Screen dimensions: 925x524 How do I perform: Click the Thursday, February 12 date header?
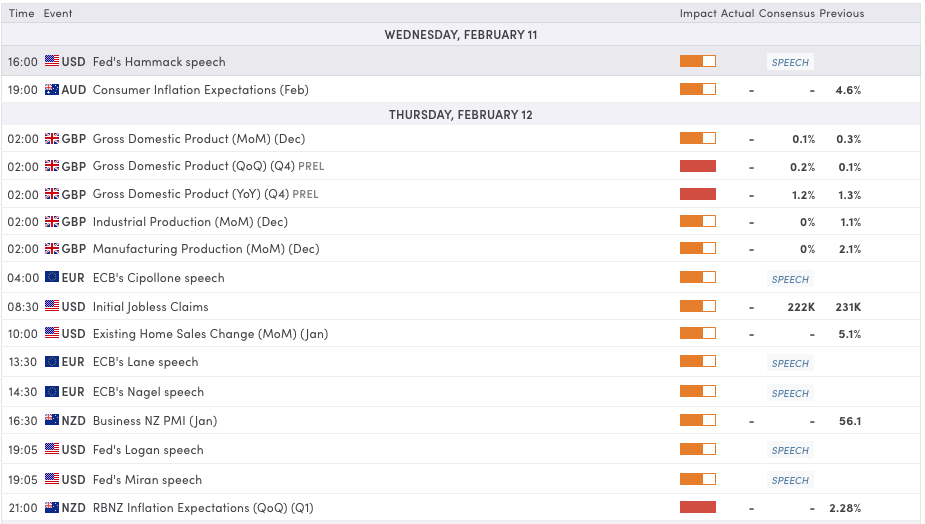point(461,115)
